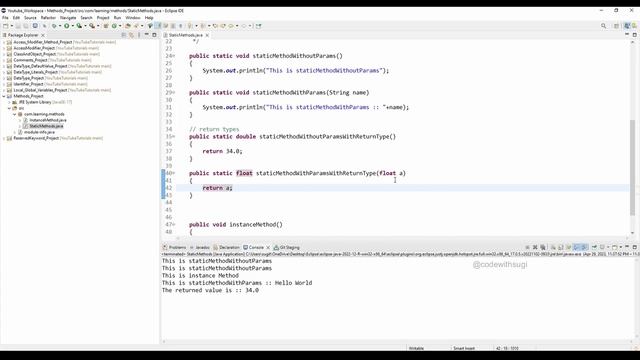Image resolution: width=640 pixels, height=360 pixels.
Task: Select Comments_Project in Package Explorer
Action: [30, 60]
